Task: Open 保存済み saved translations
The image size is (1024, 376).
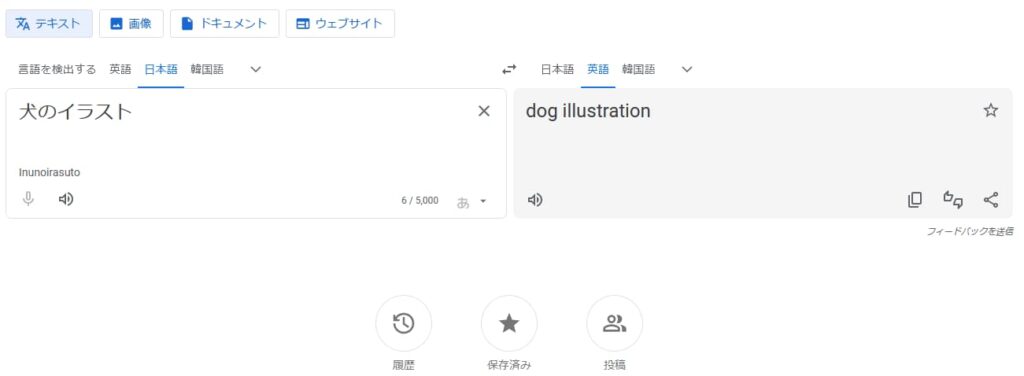Action: coord(509,323)
